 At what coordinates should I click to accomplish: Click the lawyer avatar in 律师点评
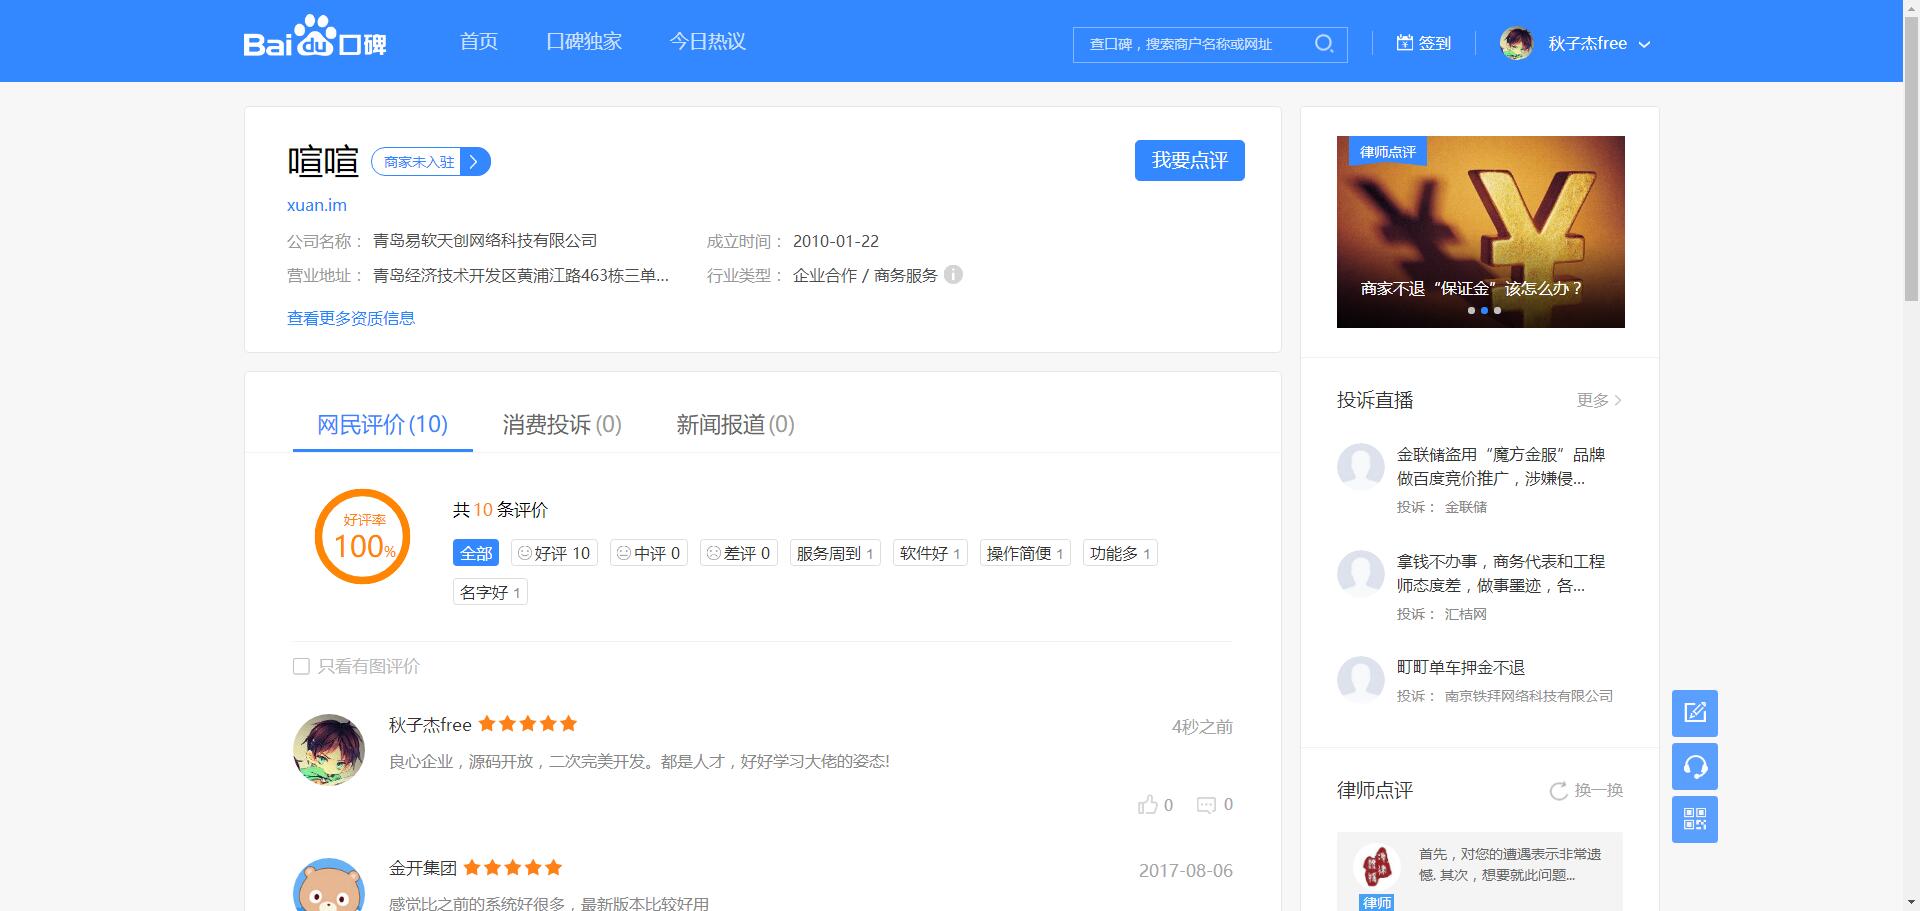[x=1376, y=866]
